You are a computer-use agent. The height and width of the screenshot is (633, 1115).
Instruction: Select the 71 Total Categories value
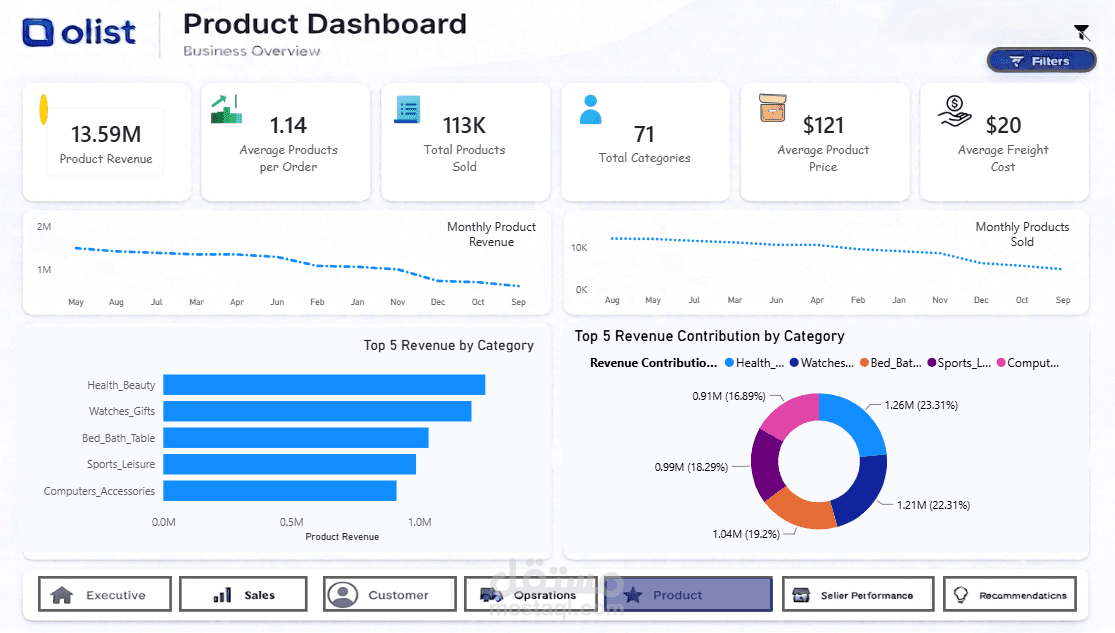644,134
